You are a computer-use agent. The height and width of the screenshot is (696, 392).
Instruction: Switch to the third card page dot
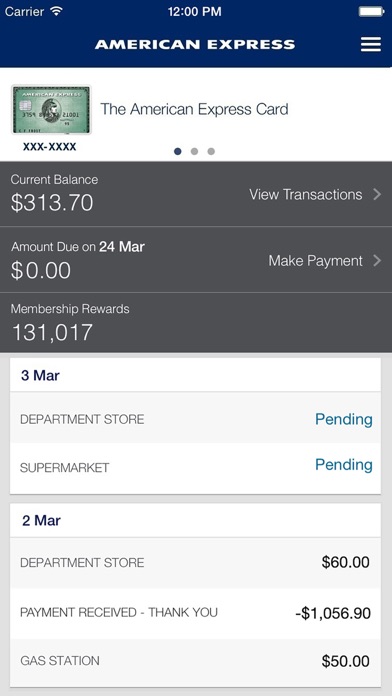(211, 151)
